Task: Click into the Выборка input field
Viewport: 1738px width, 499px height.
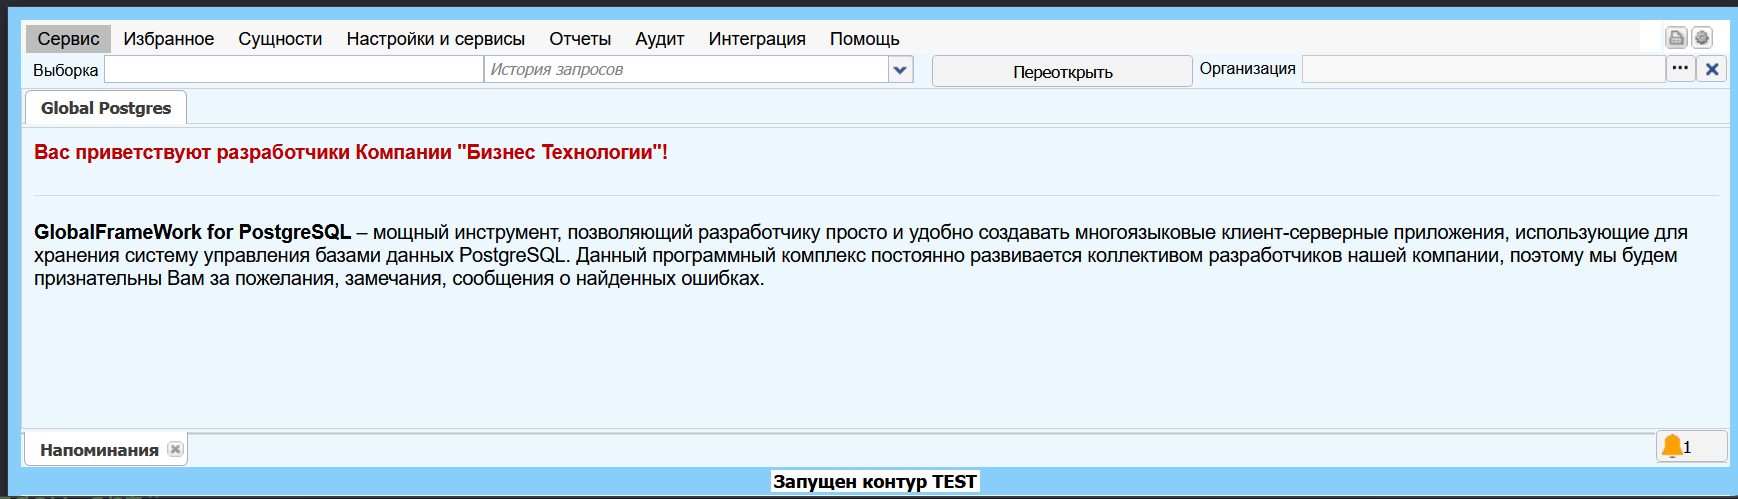Action: (x=293, y=70)
